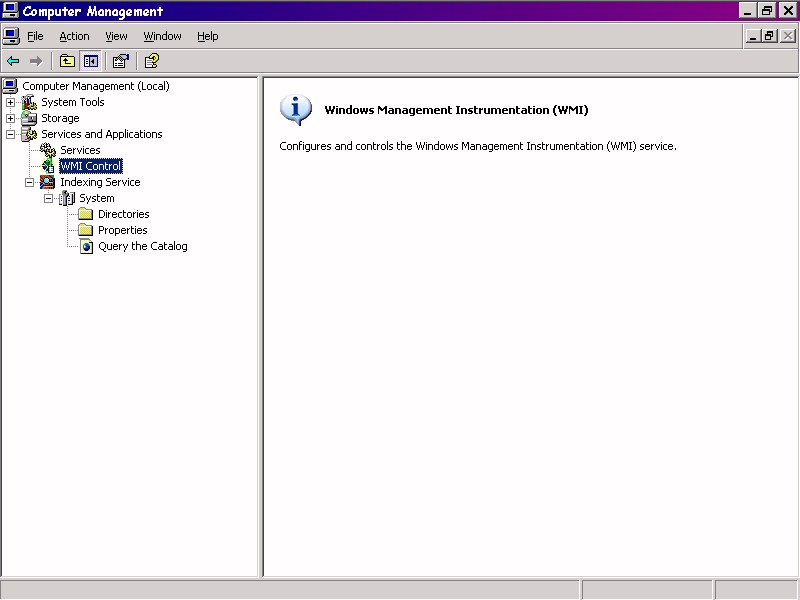
Task: Select Computer Management (Local) label
Action: pyautogui.click(x=96, y=86)
